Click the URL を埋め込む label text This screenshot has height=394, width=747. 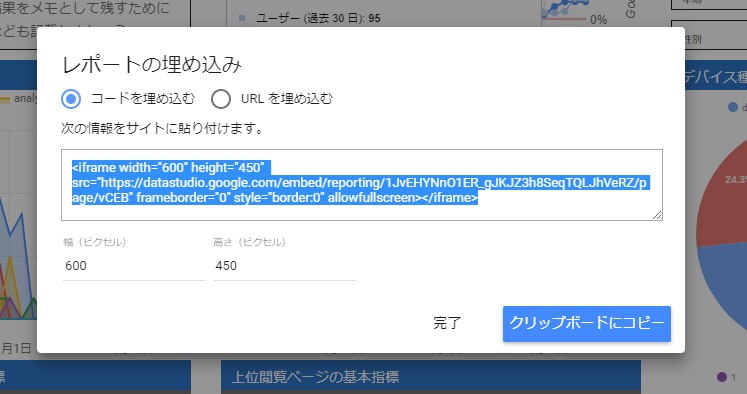pos(287,99)
